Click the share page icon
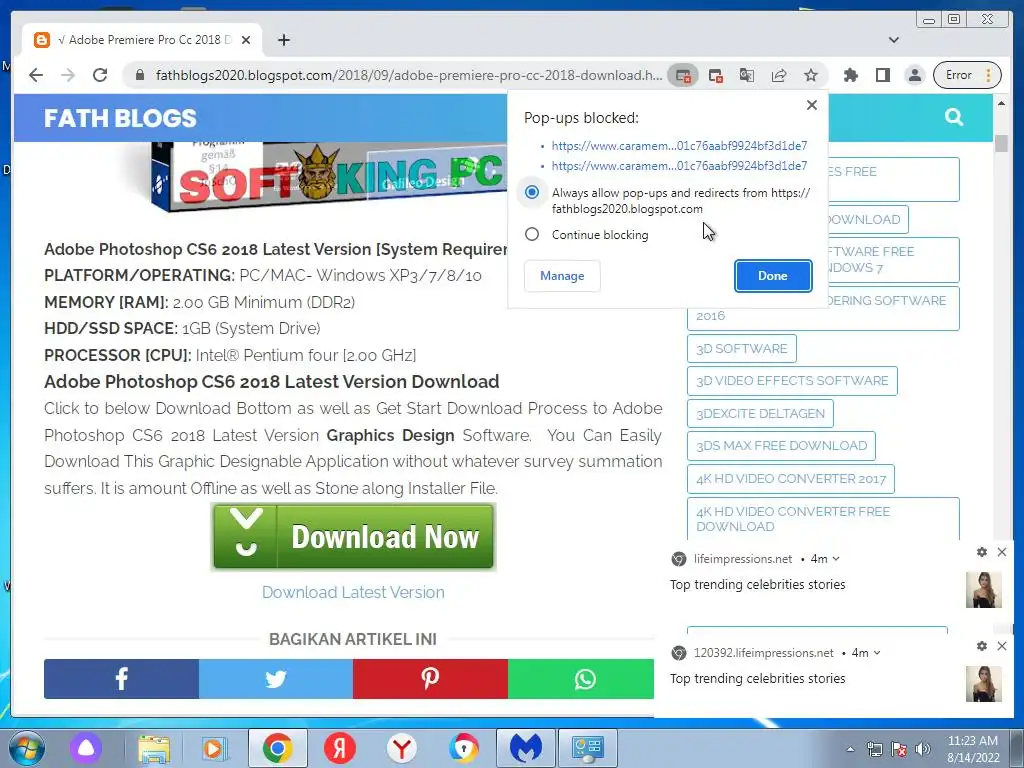Image resolution: width=1024 pixels, height=768 pixels. pos(778,75)
